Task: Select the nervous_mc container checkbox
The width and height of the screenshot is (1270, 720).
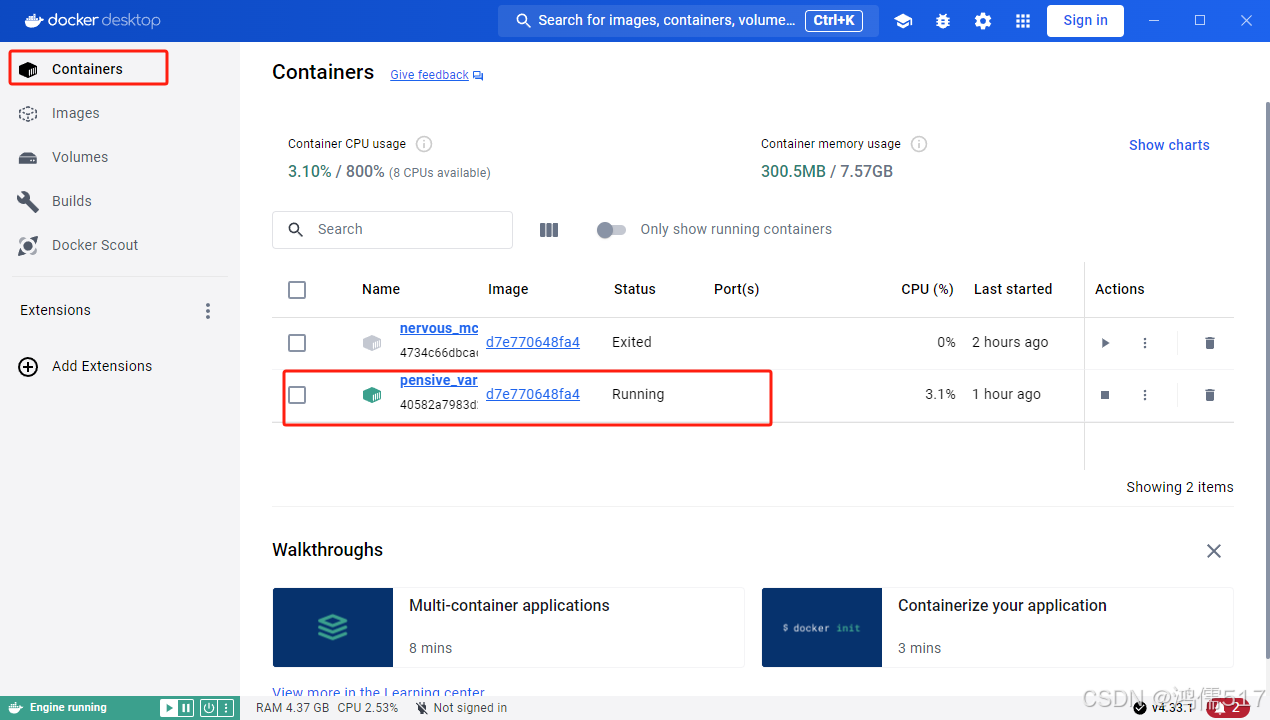Action: click(297, 343)
